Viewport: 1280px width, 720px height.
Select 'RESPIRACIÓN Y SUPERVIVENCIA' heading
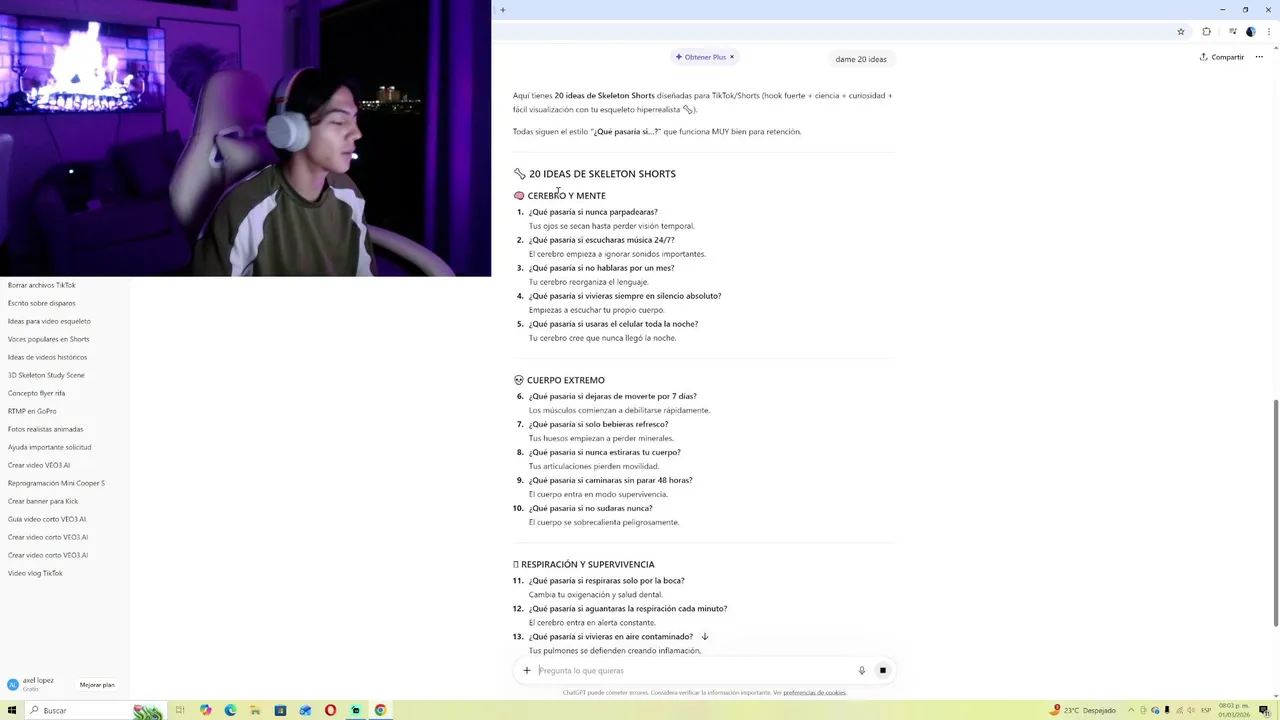click(587, 565)
